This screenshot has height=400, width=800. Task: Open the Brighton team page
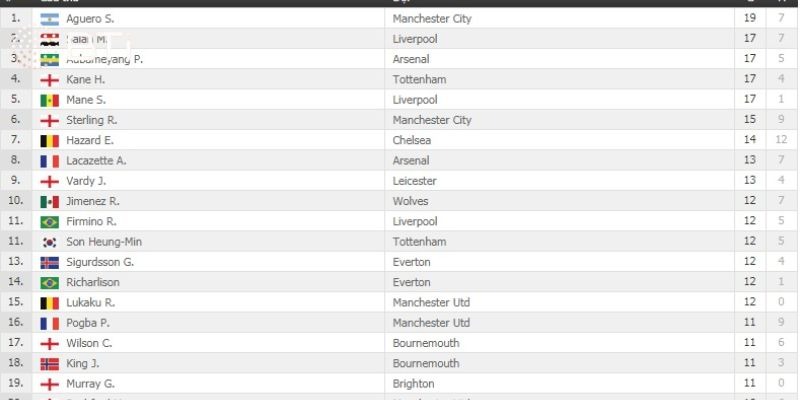413,383
